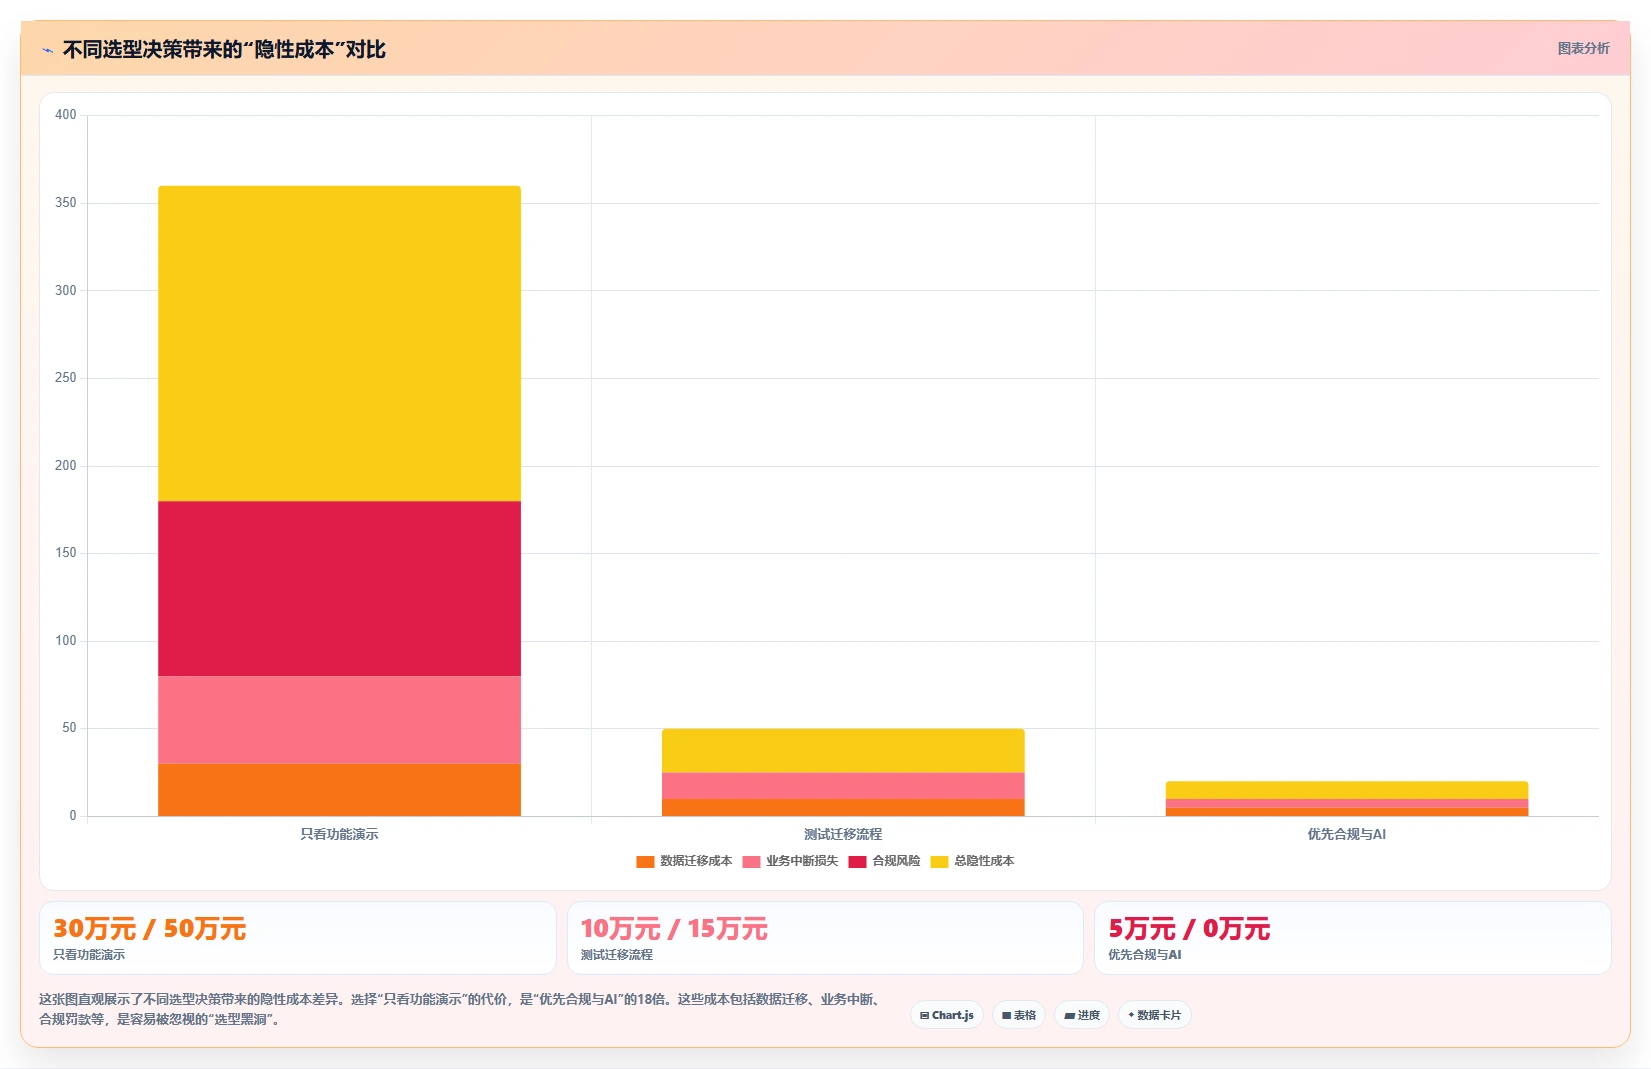Click the y-axis label 100

[66, 641]
